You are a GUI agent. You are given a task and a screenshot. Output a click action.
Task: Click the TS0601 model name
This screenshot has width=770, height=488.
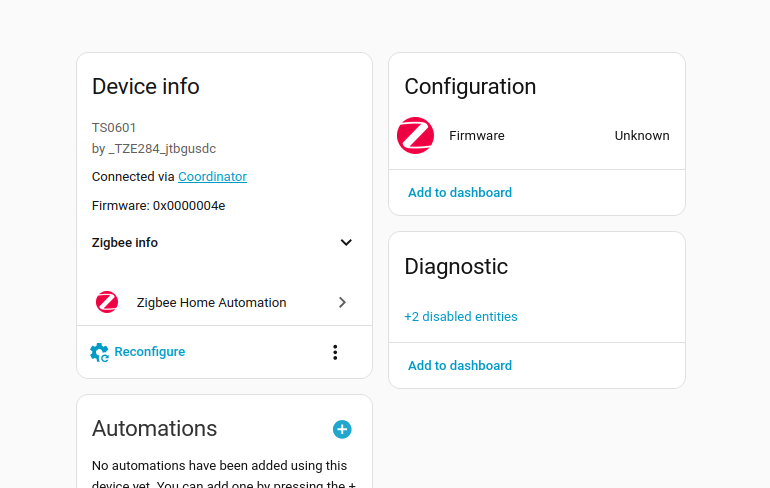[114, 128]
